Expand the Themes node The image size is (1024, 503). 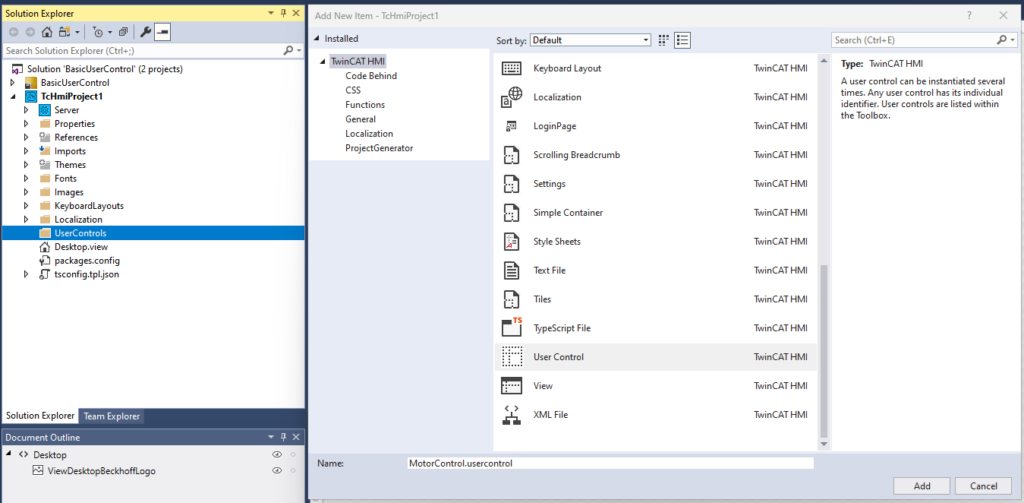(x=26, y=165)
